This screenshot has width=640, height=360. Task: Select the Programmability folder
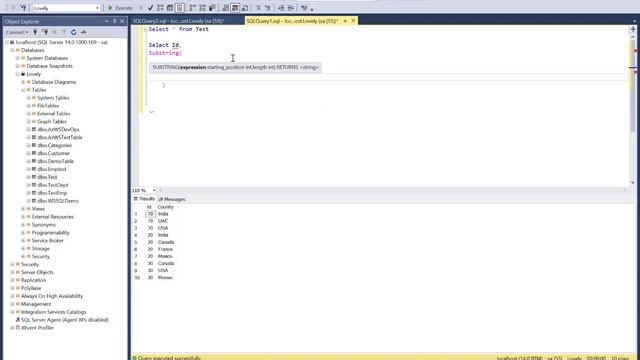tap(51, 233)
